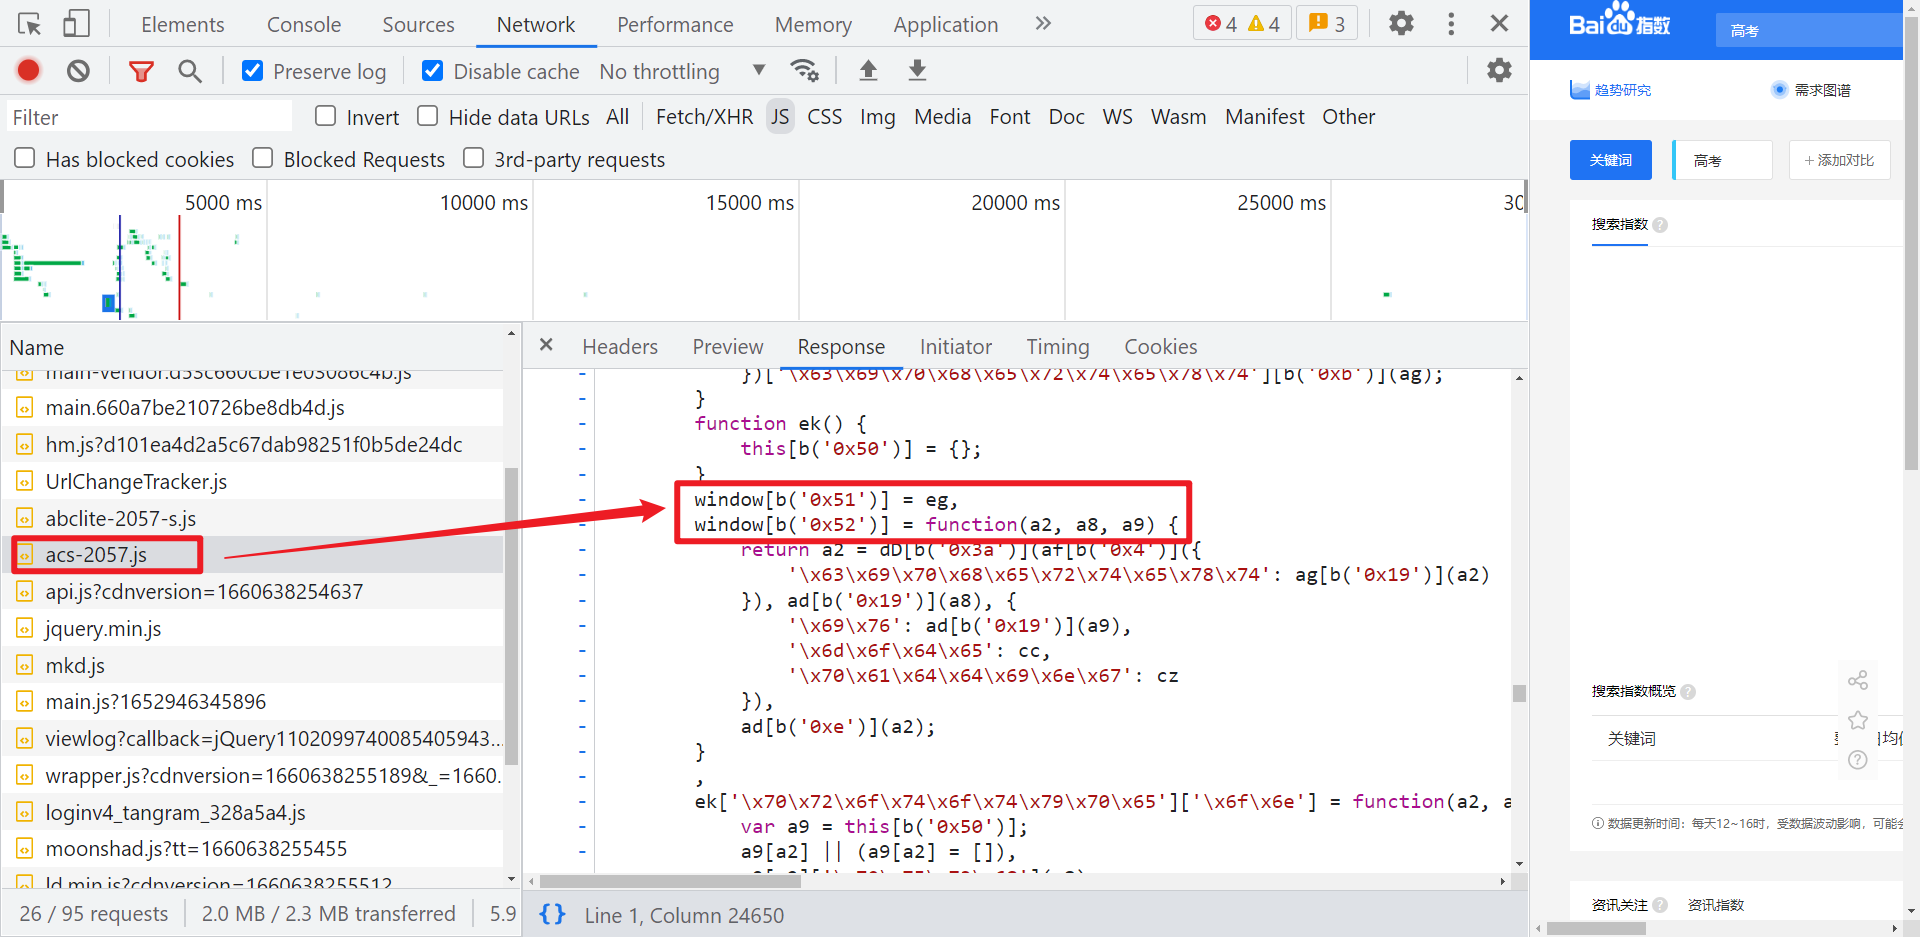This screenshot has height=937, width=1920.
Task: Switch to the Initiator tab
Action: point(956,346)
